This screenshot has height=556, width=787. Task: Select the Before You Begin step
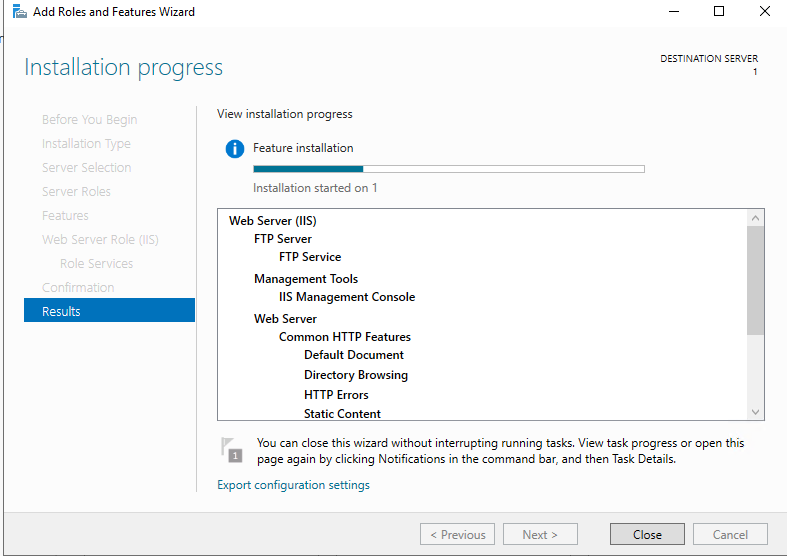(x=89, y=119)
